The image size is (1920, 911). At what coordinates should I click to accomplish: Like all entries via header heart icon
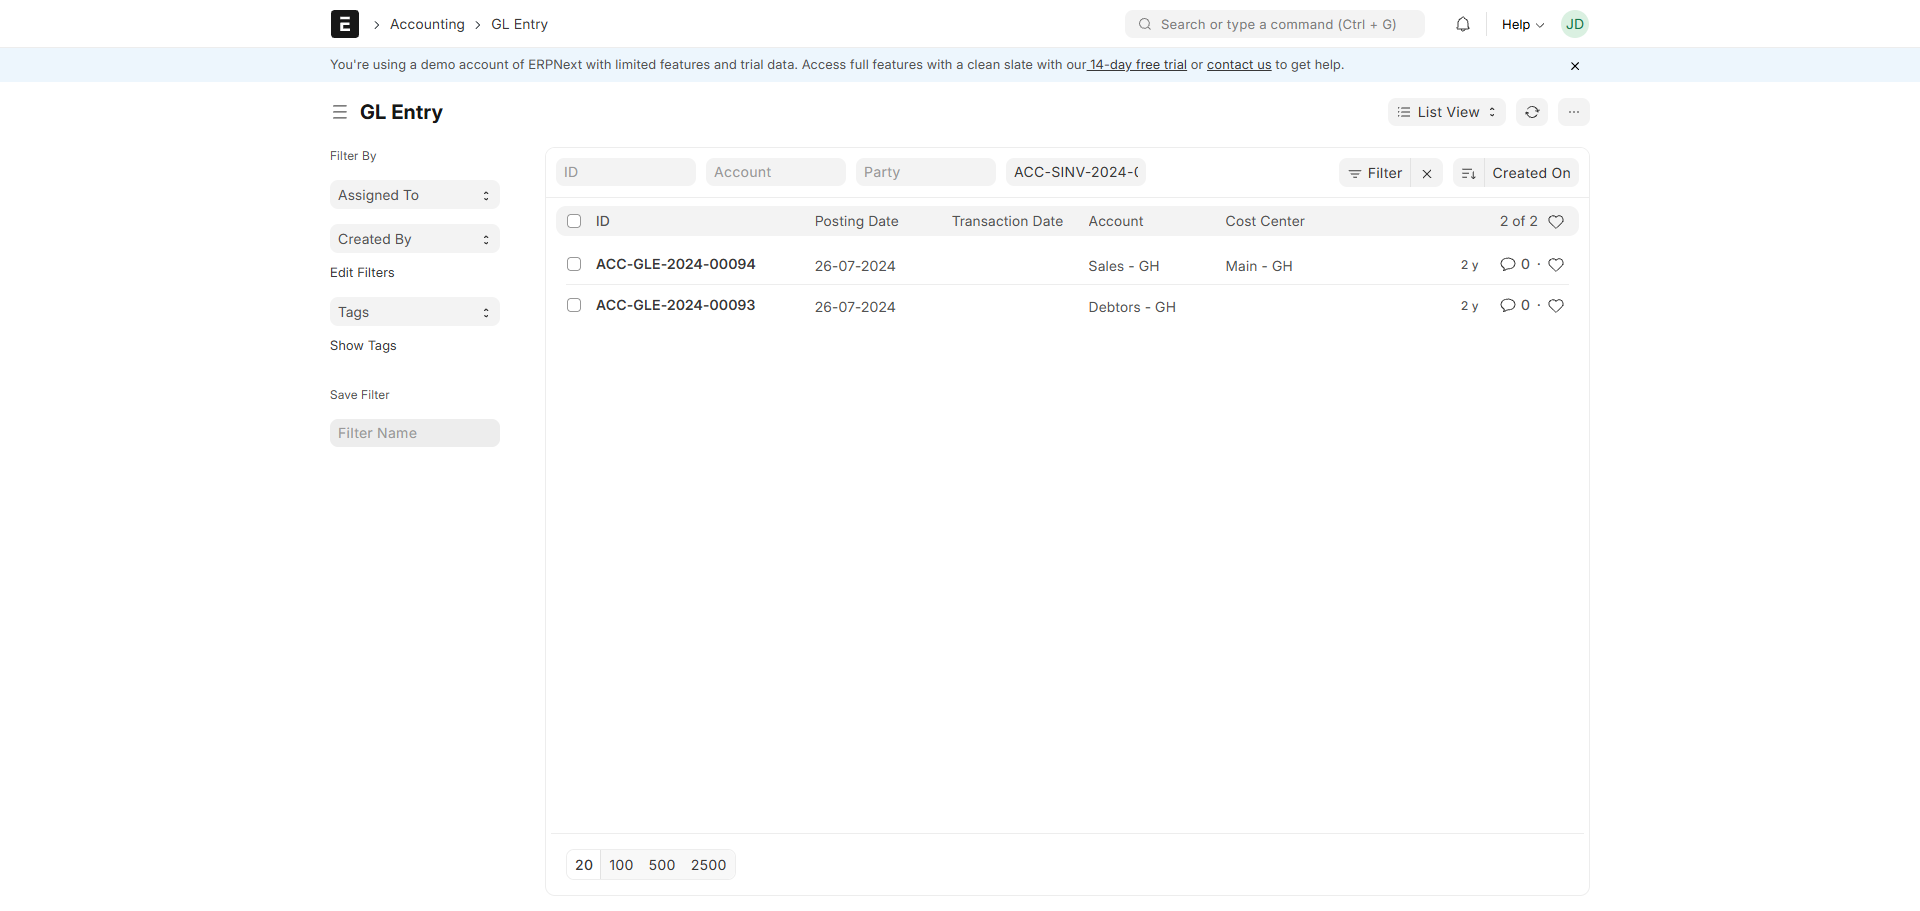point(1556,221)
